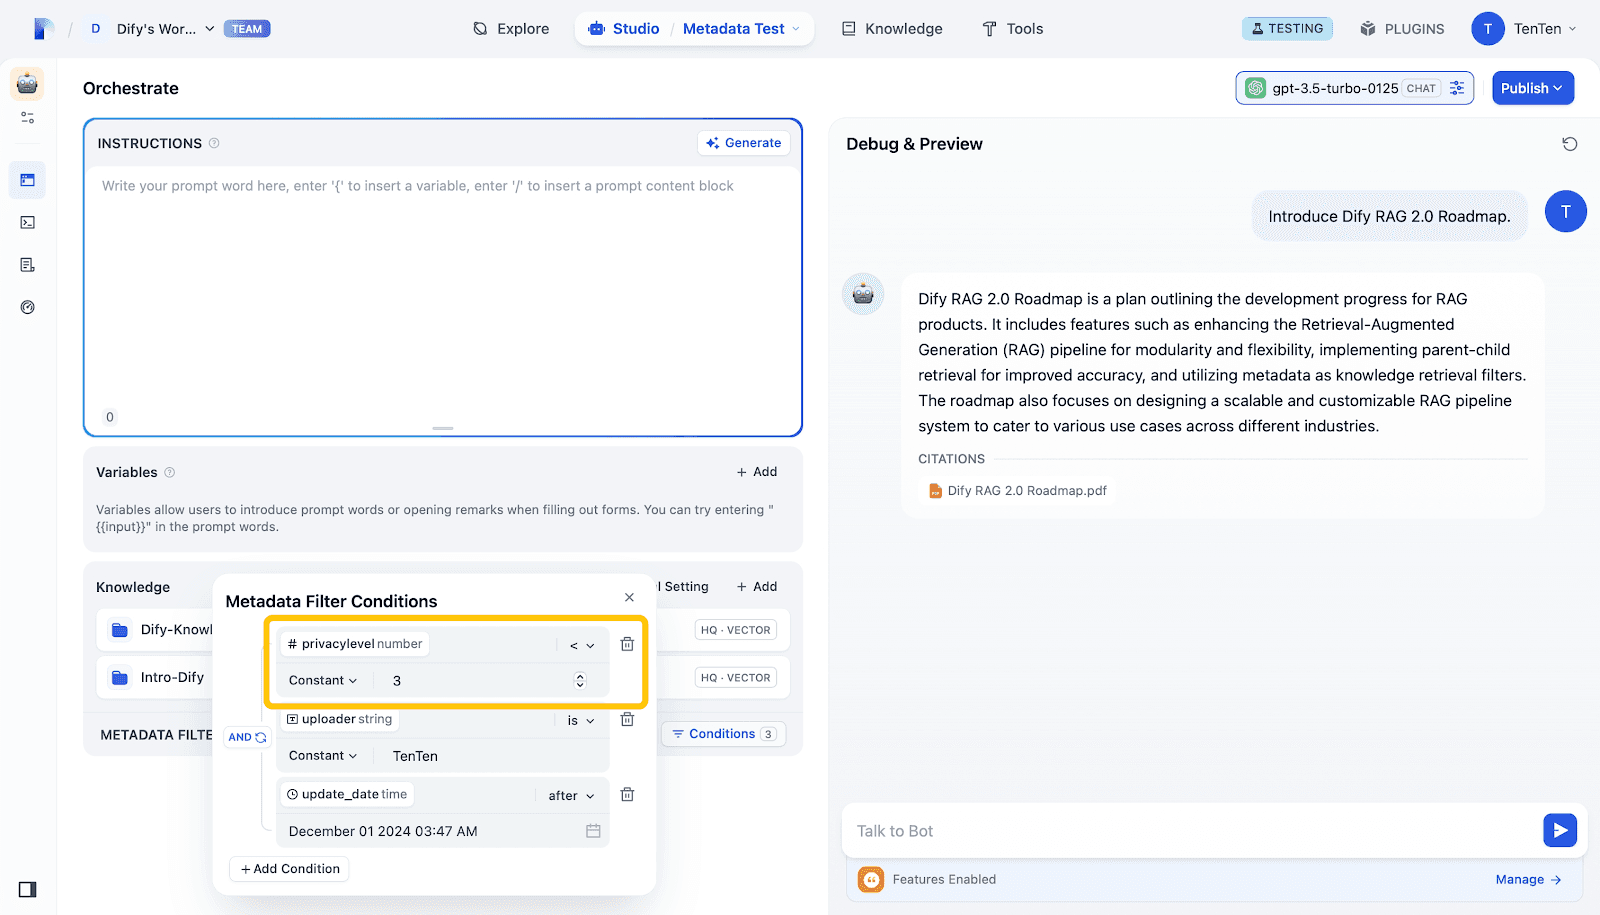1600x915 pixels.
Task: Open the Explore tab
Action: (511, 29)
